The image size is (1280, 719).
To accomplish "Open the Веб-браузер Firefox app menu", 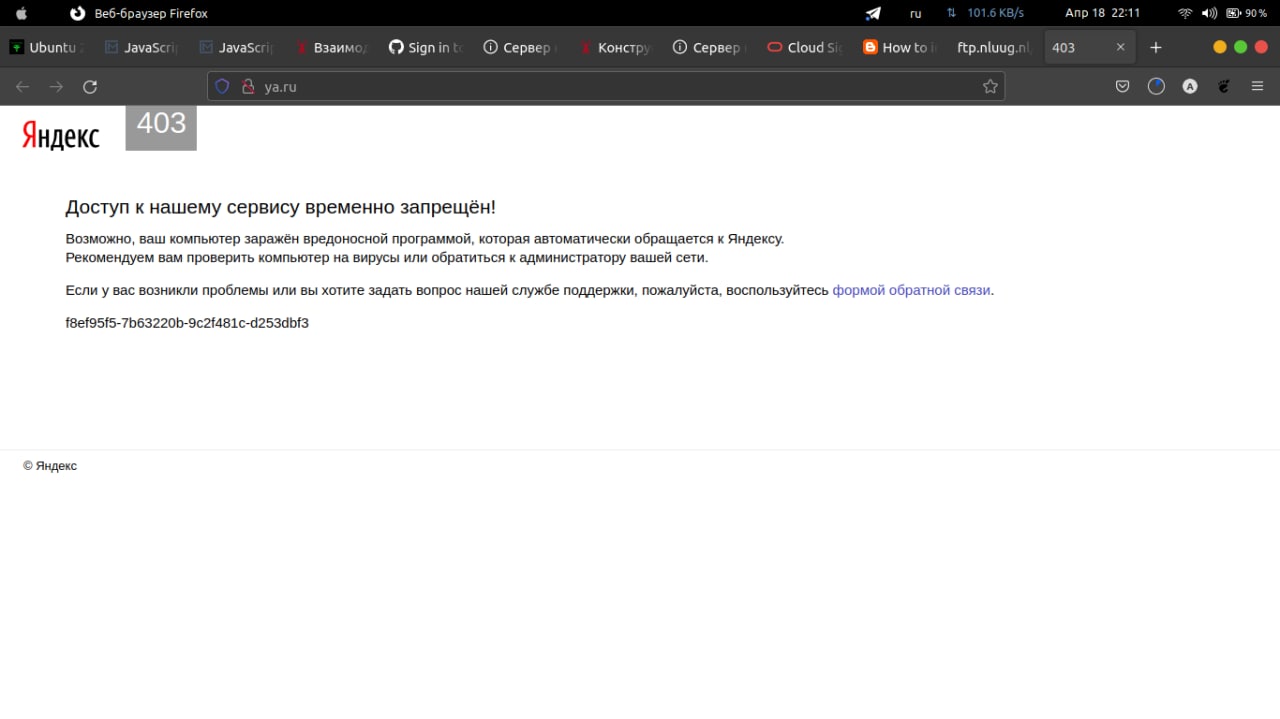I will (x=139, y=13).
